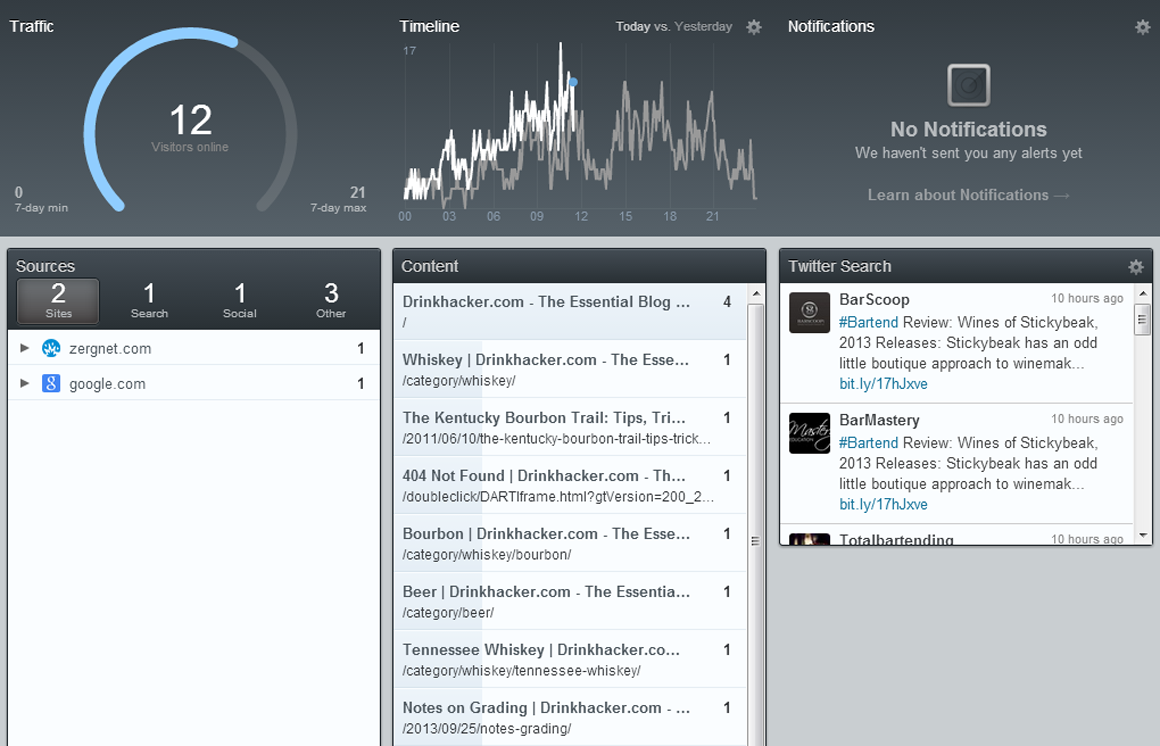Open the BarScoop username
The image size is (1160, 746).
point(874,300)
